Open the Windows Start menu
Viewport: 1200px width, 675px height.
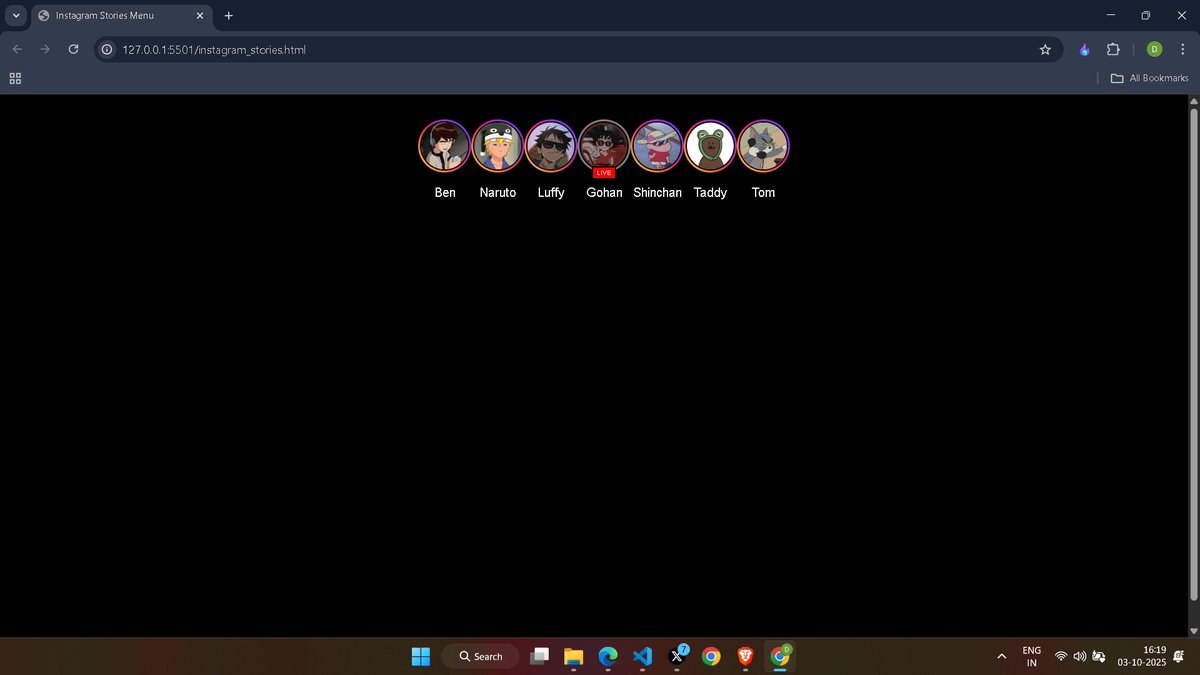421,656
